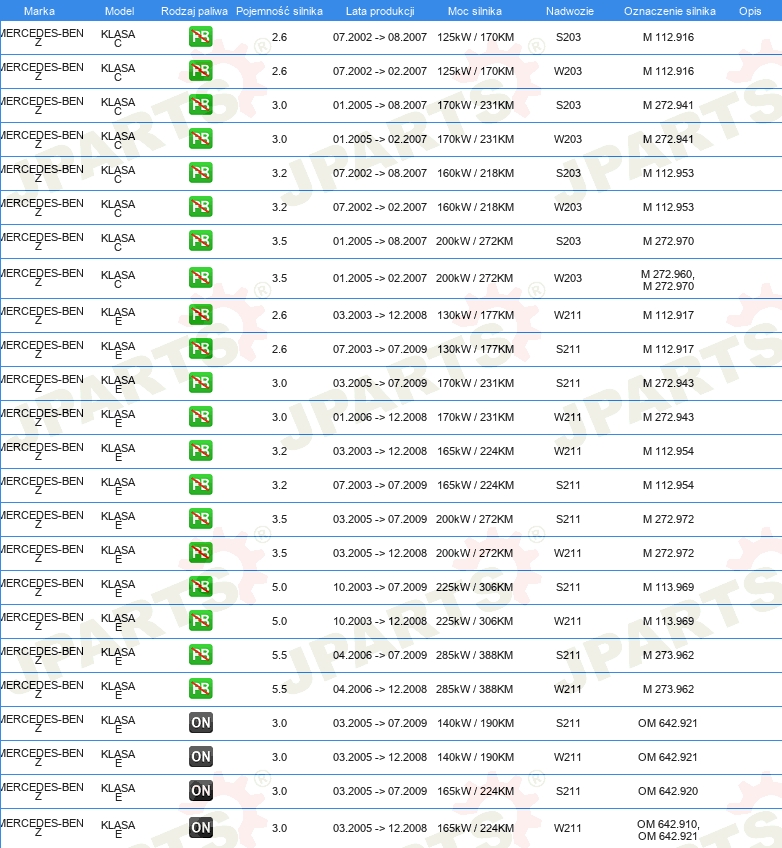Click the petrol icon in the M 112.917 W211 row
Viewport: 782px width, 848px height.
point(201,315)
